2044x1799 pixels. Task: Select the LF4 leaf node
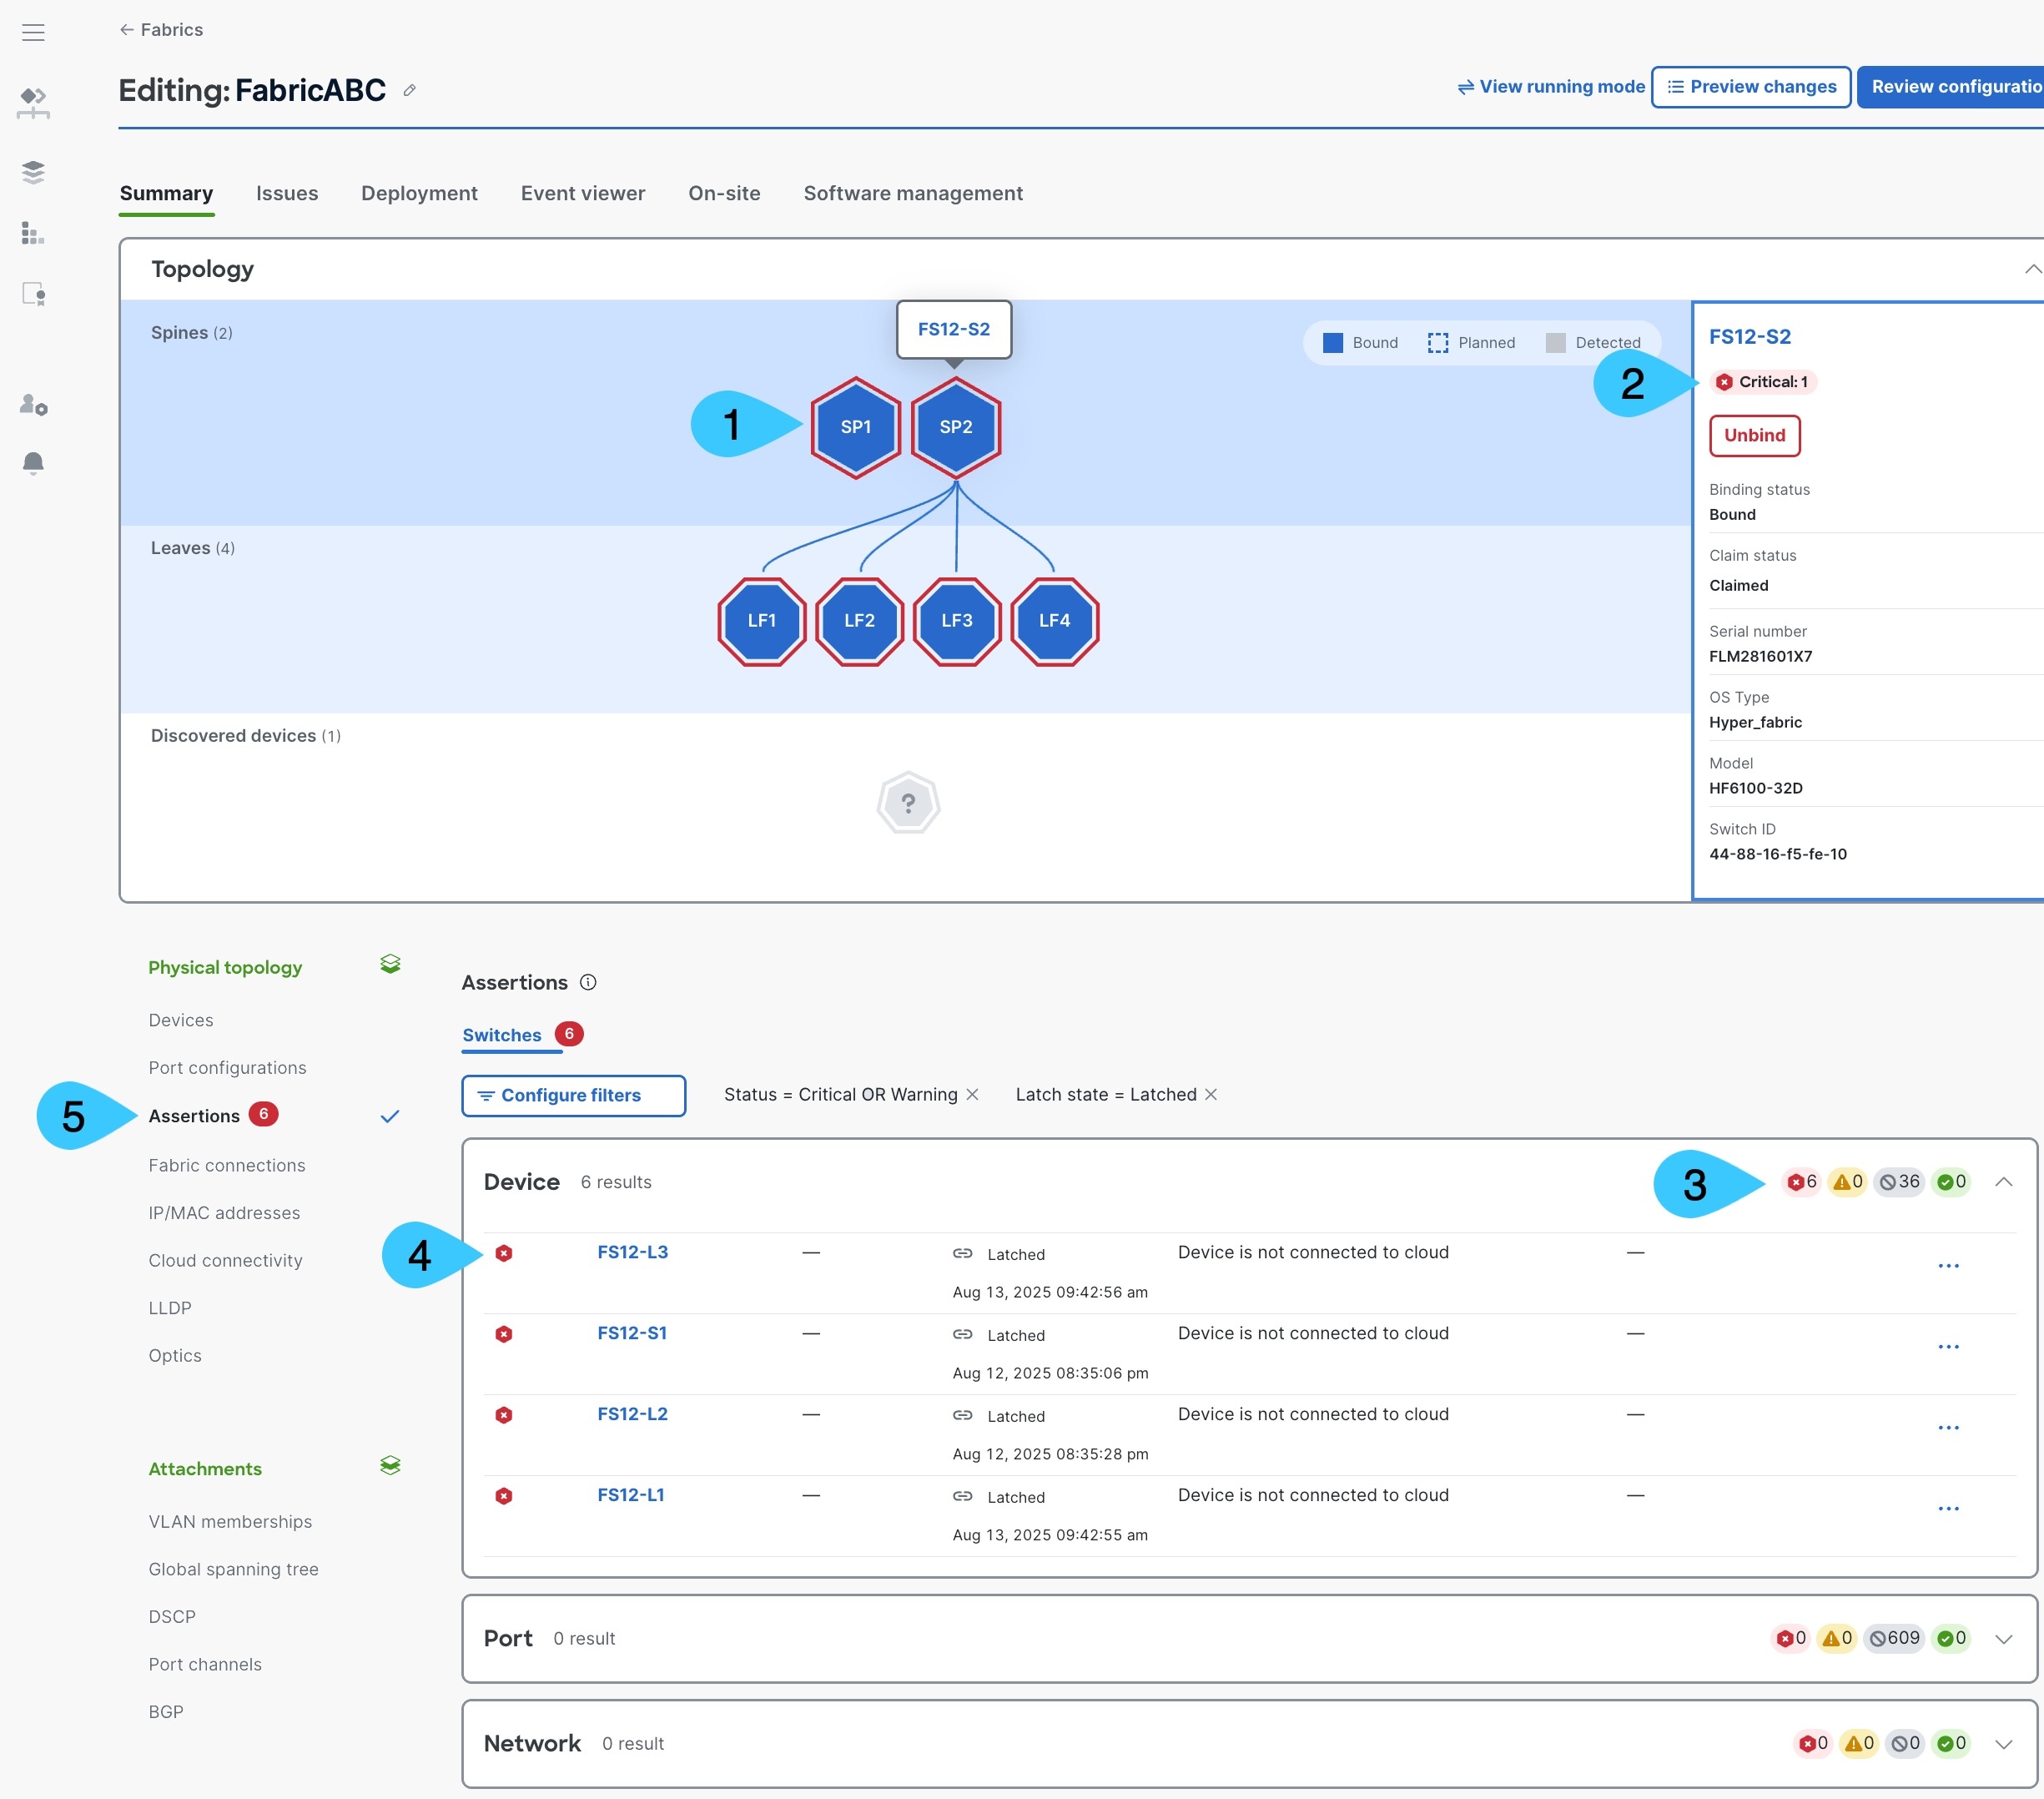tap(1054, 621)
